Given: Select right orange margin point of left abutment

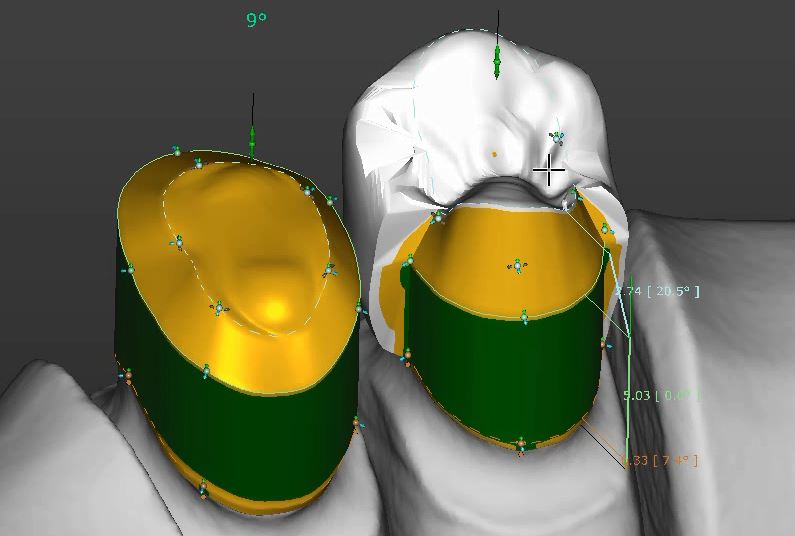Looking at the screenshot, I should coord(356,425).
